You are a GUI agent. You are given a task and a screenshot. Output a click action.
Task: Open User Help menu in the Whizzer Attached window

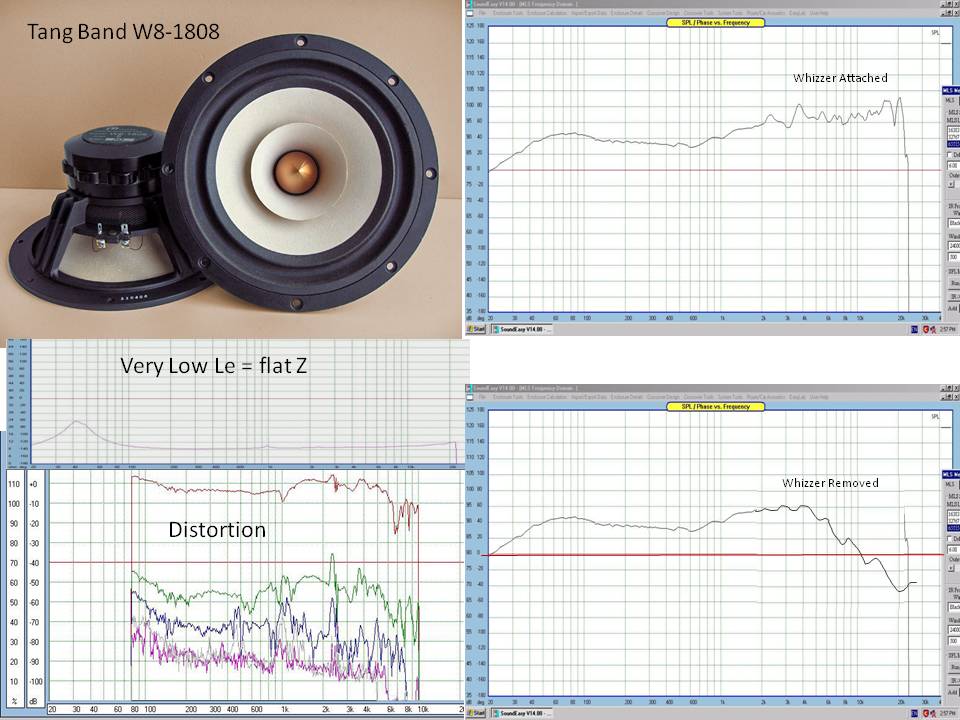click(819, 13)
